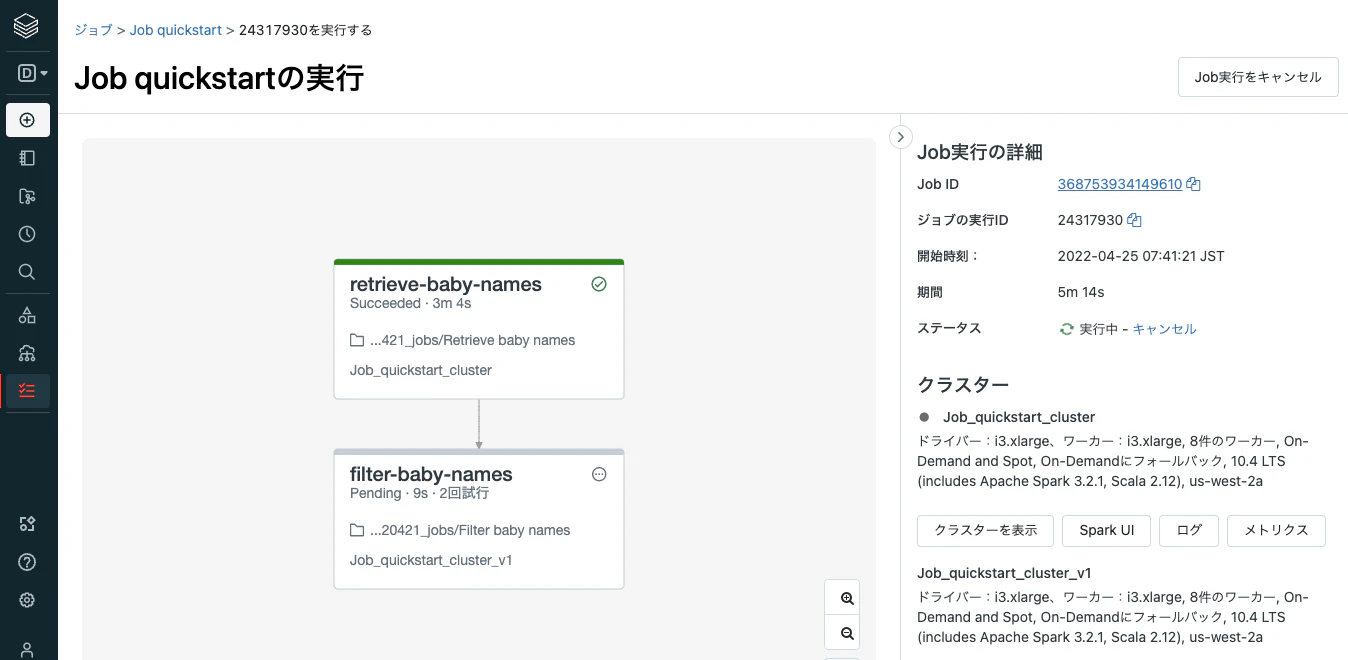The image size is (1348, 660).
Task: Click the Job実行の詳細 heading
Action: [980, 152]
